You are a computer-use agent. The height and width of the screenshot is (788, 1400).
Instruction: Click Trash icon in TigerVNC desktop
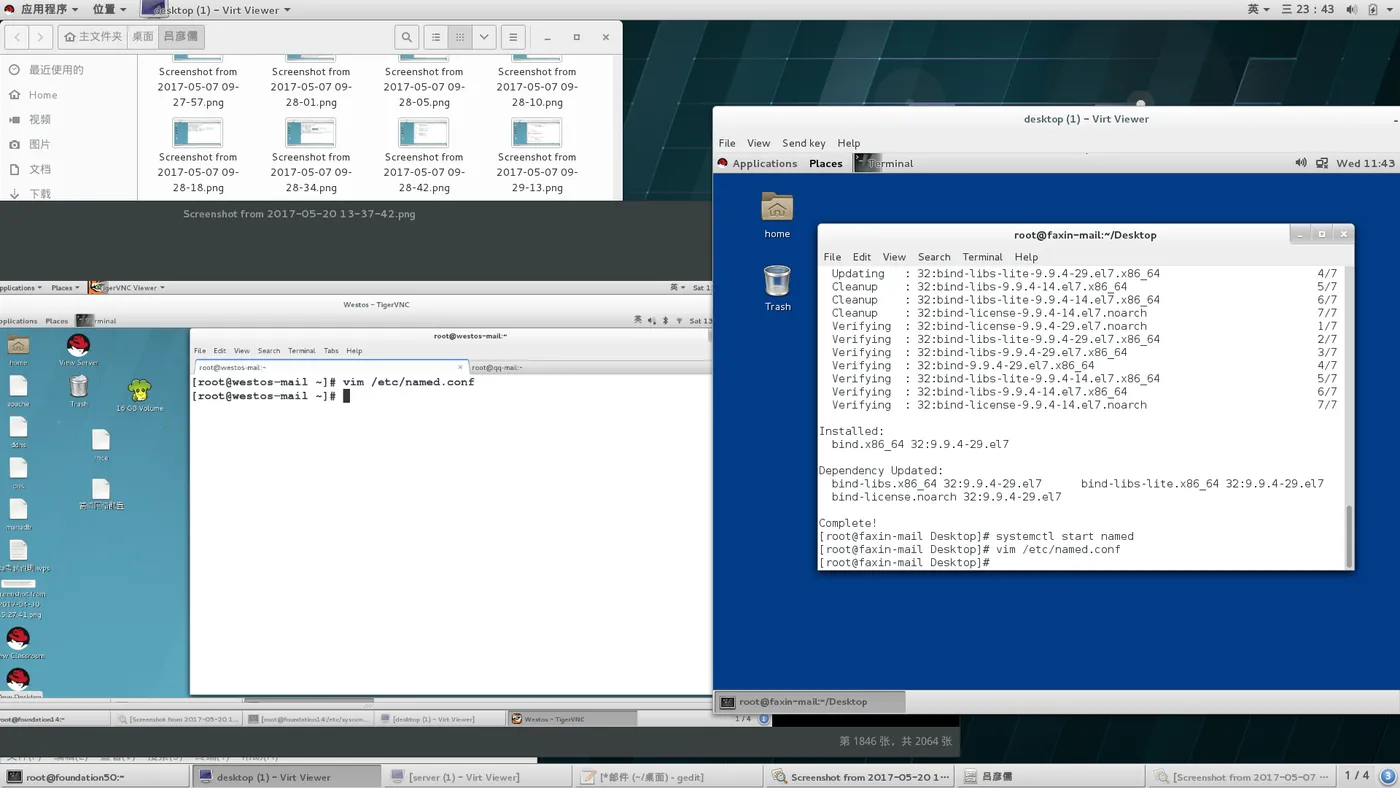coord(78,390)
